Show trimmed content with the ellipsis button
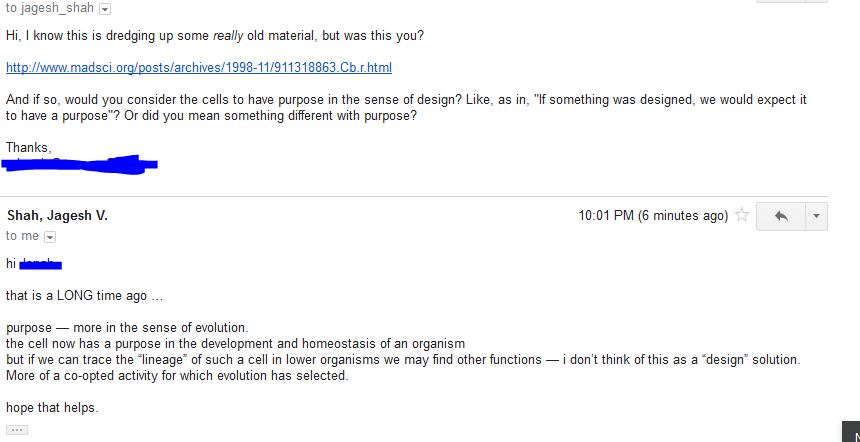Image resolution: width=860 pixels, height=442 pixels. 17,430
